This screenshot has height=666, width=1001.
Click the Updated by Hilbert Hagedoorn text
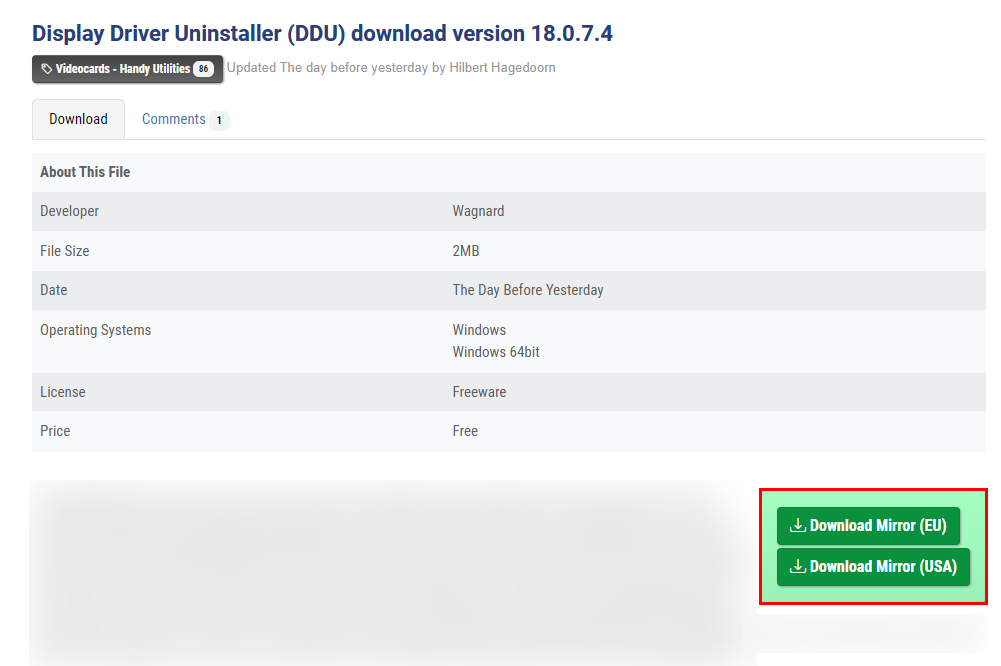click(391, 68)
